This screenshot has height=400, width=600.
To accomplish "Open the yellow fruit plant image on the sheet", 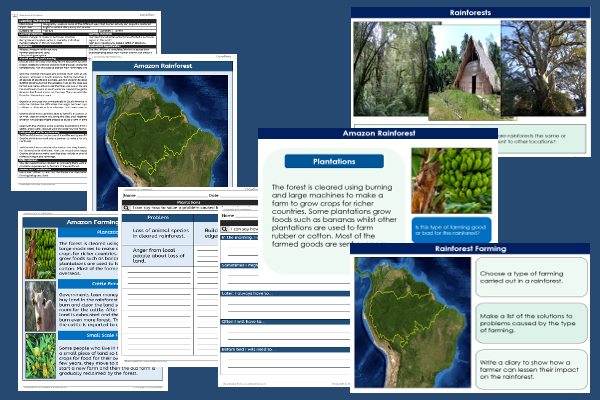I will click(41, 356).
